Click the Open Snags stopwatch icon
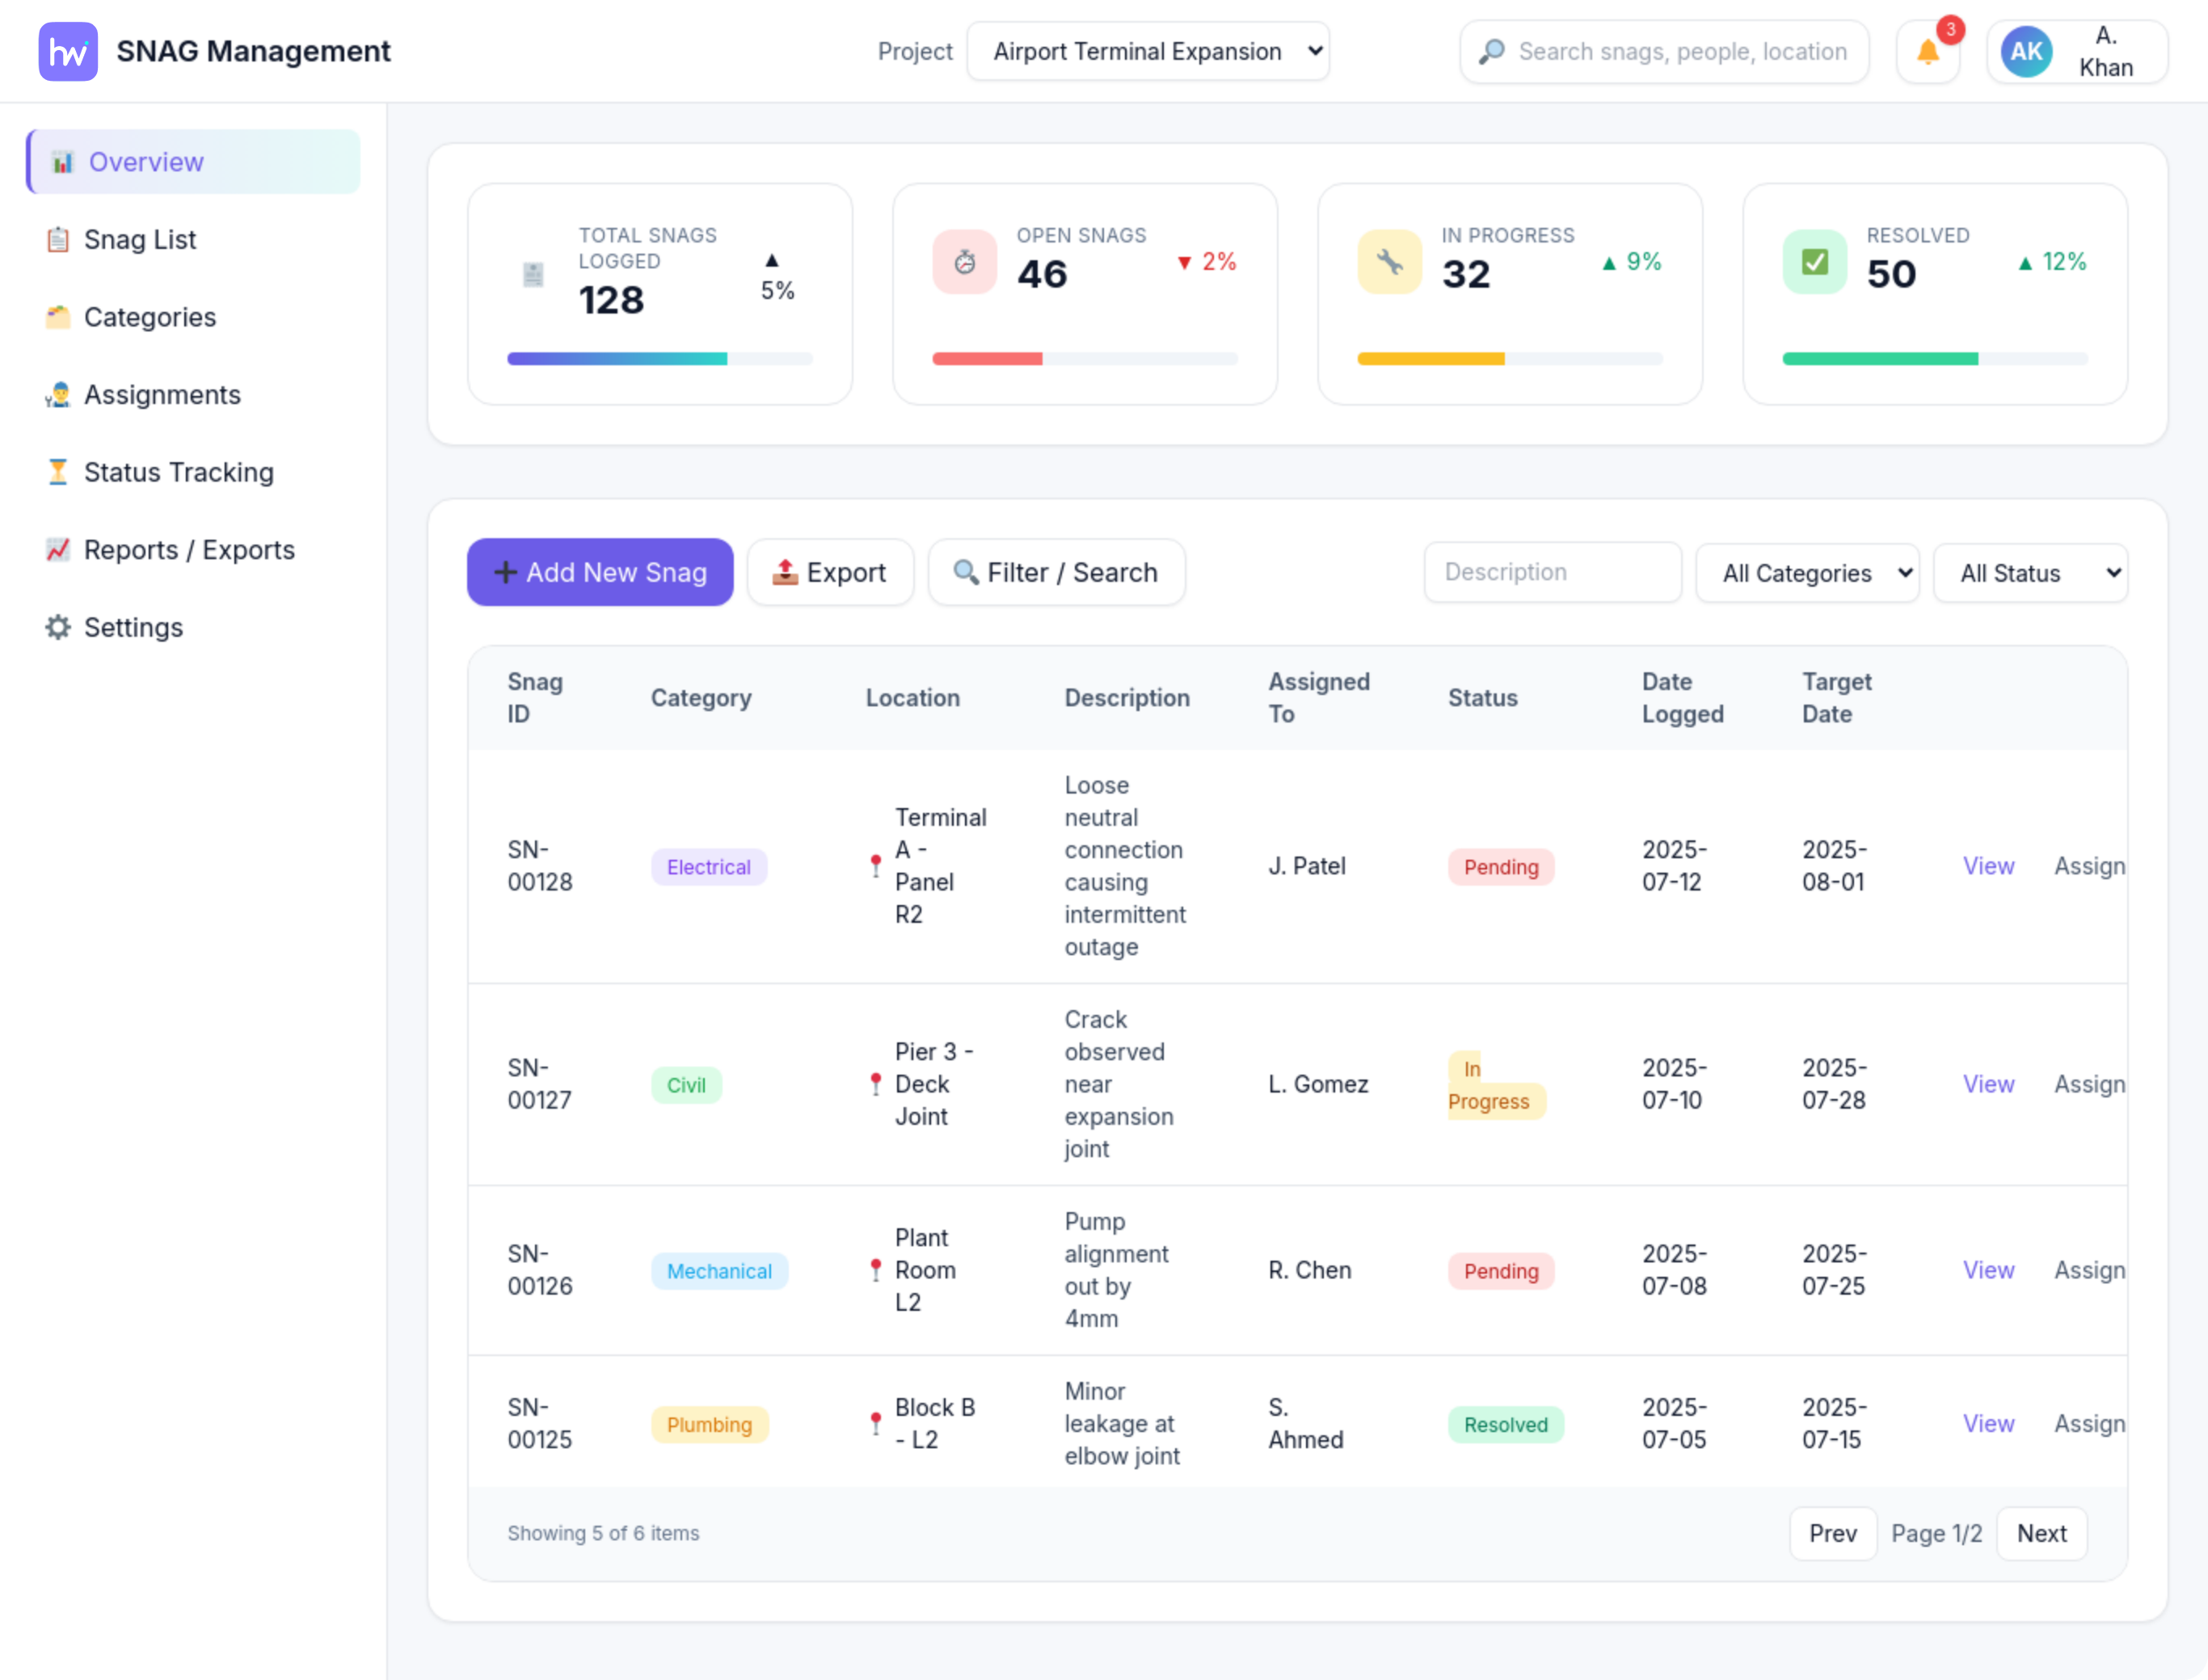Viewport: 2208px width, 1680px height. (964, 262)
